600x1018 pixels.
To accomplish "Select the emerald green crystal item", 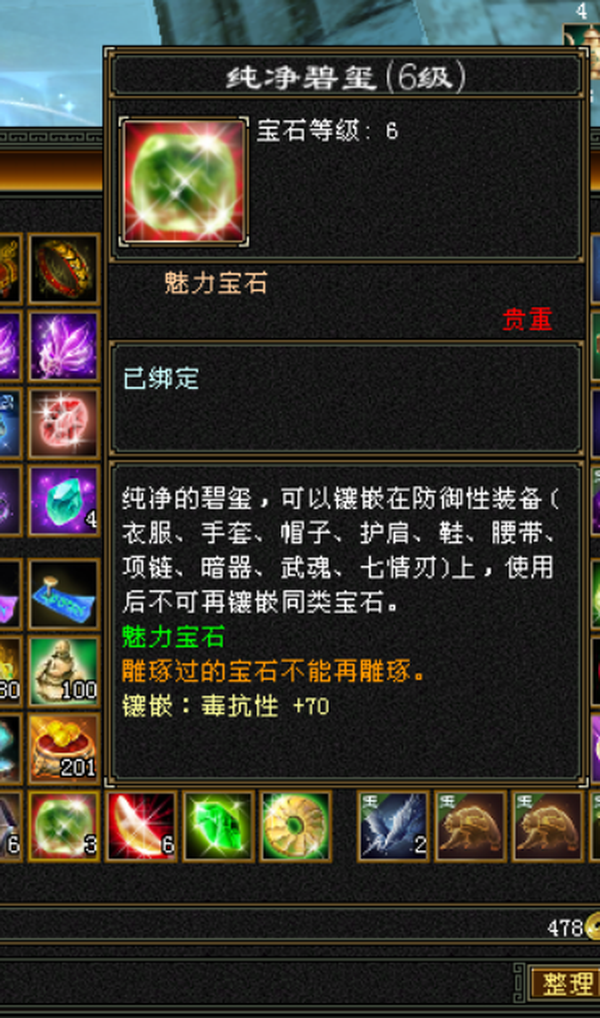I will [218, 826].
